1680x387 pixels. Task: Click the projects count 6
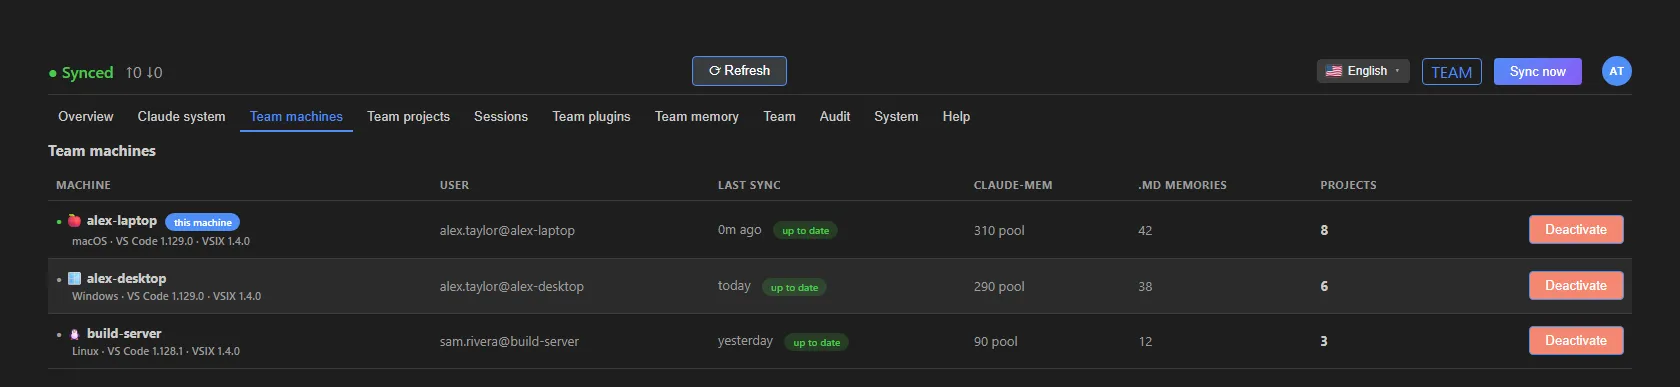pos(1324,286)
